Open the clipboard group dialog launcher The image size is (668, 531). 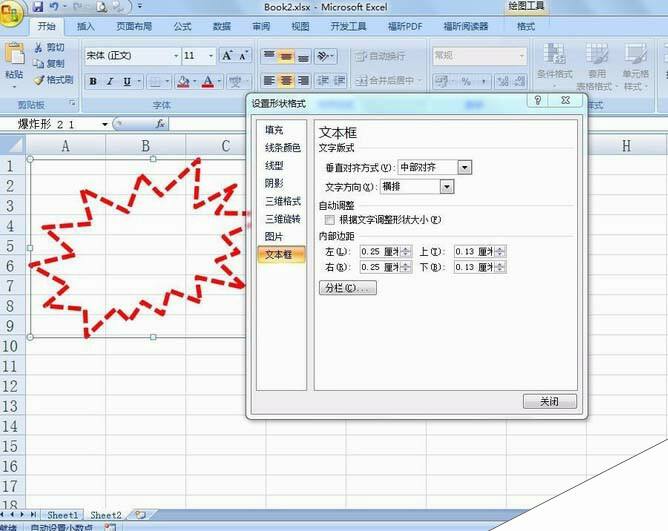click(x=72, y=103)
